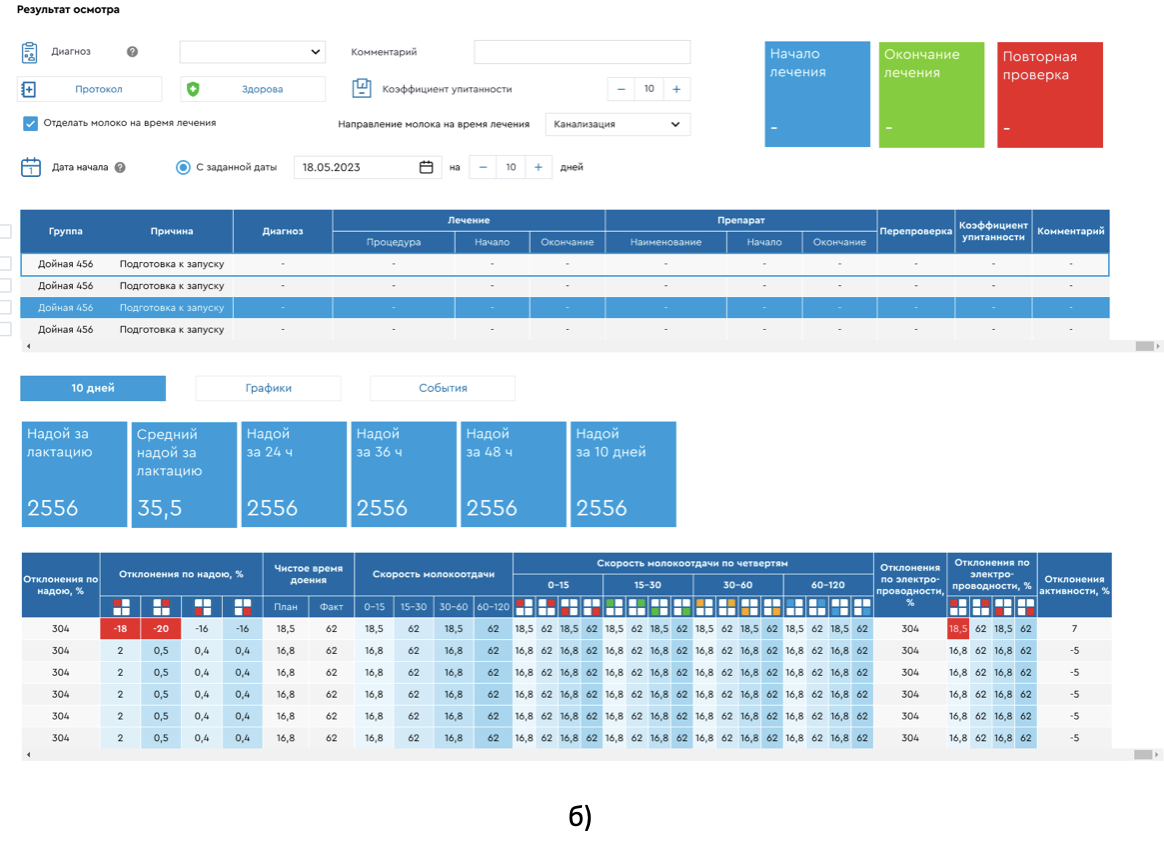Click the red -18 deviation cell

(120, 629)
